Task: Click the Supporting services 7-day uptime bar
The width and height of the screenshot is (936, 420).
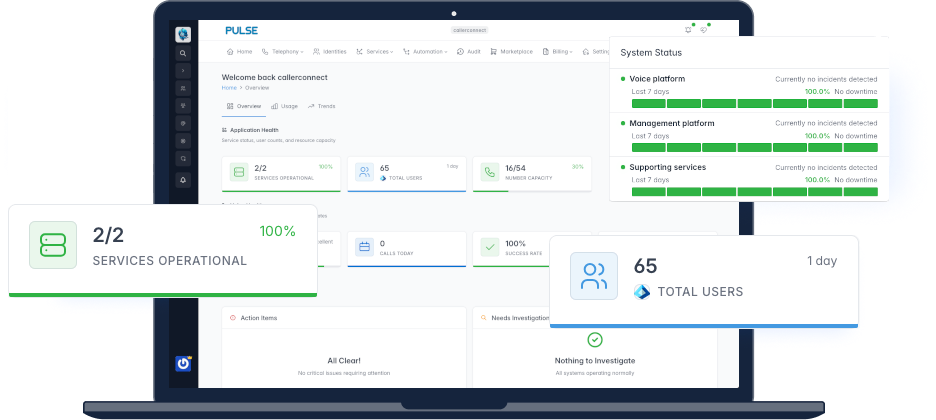Action: click(x=755, y=192)
